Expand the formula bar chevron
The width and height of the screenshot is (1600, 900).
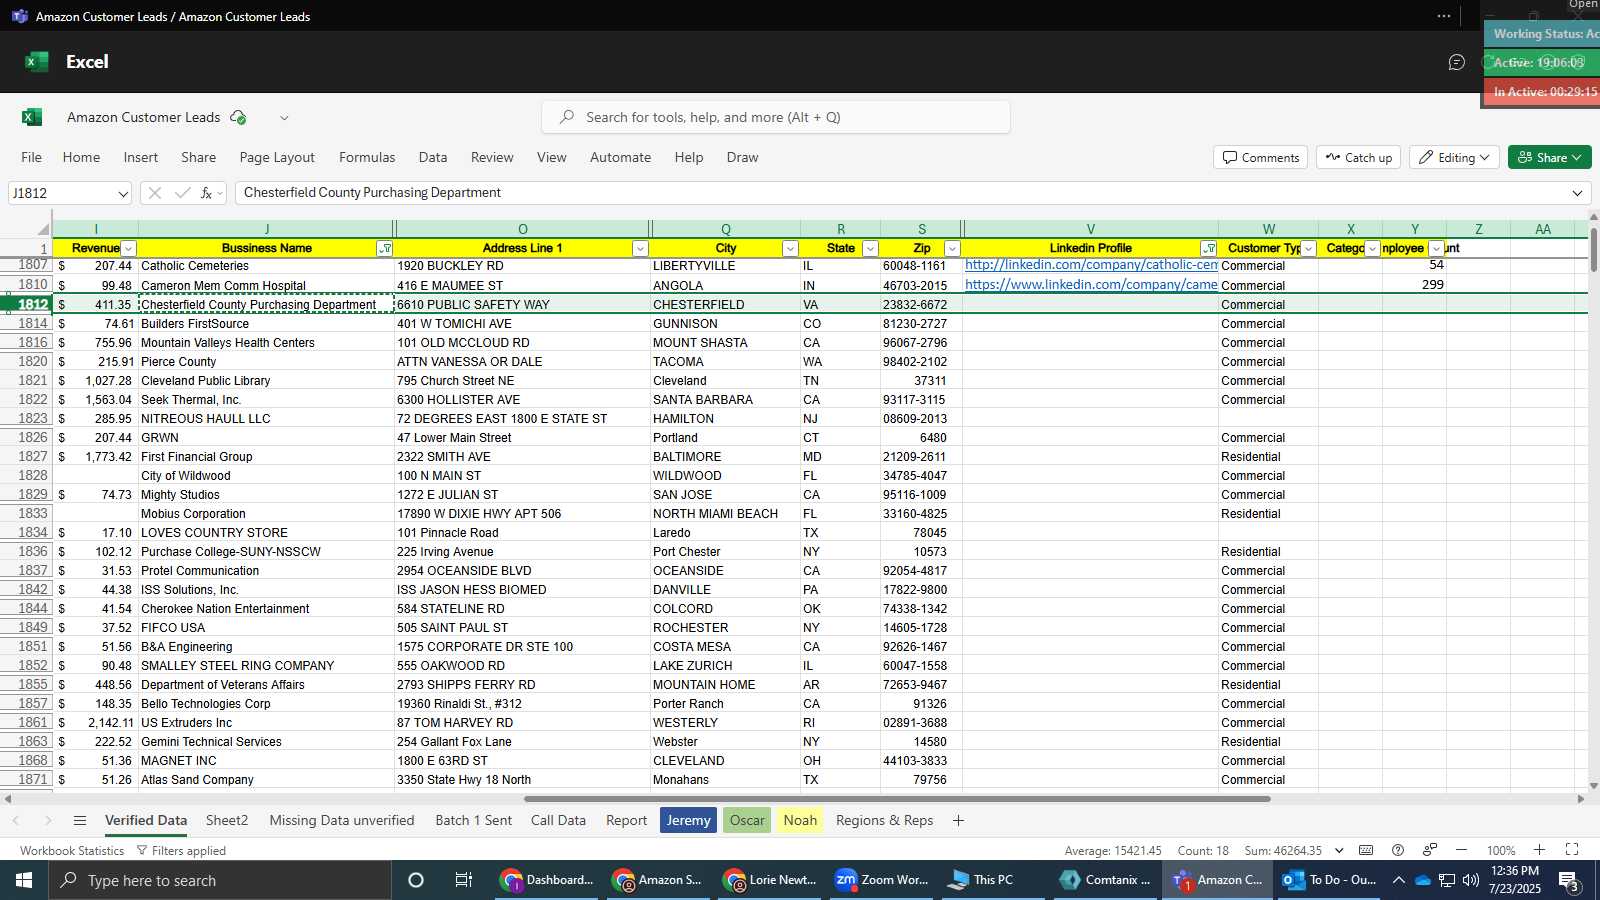(1577, 193)
